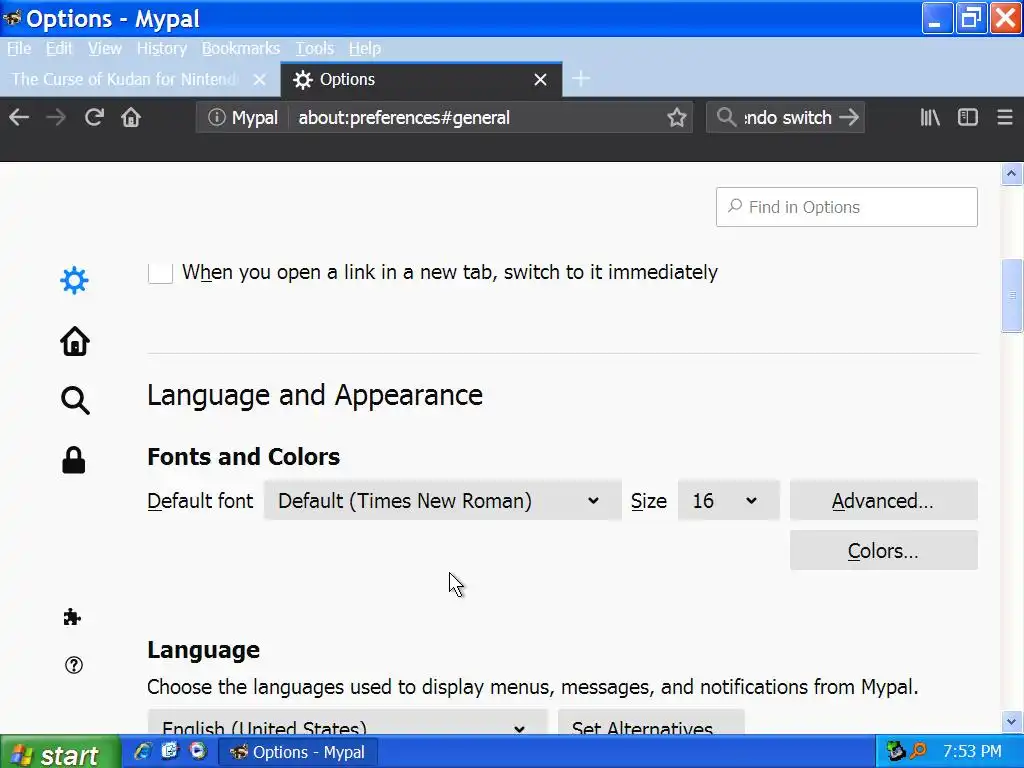The image size is (1024, 768).
Task: Go back with the back arrow
Action: pos(19,118)
